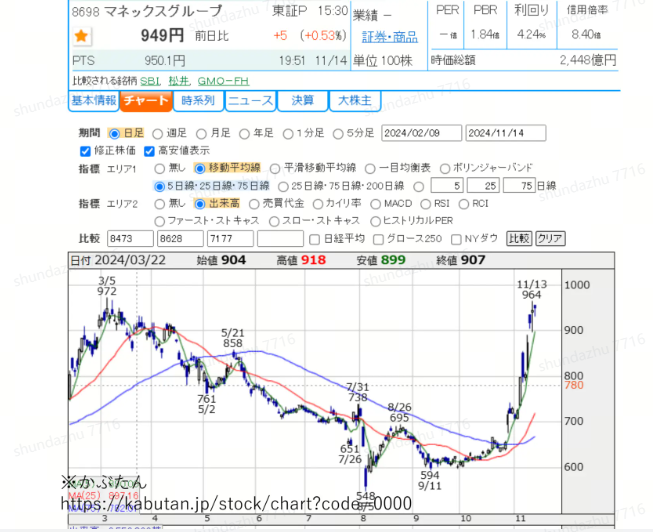Open the チャート tab
The image size is (653, 532).
[x=146, y=101]
